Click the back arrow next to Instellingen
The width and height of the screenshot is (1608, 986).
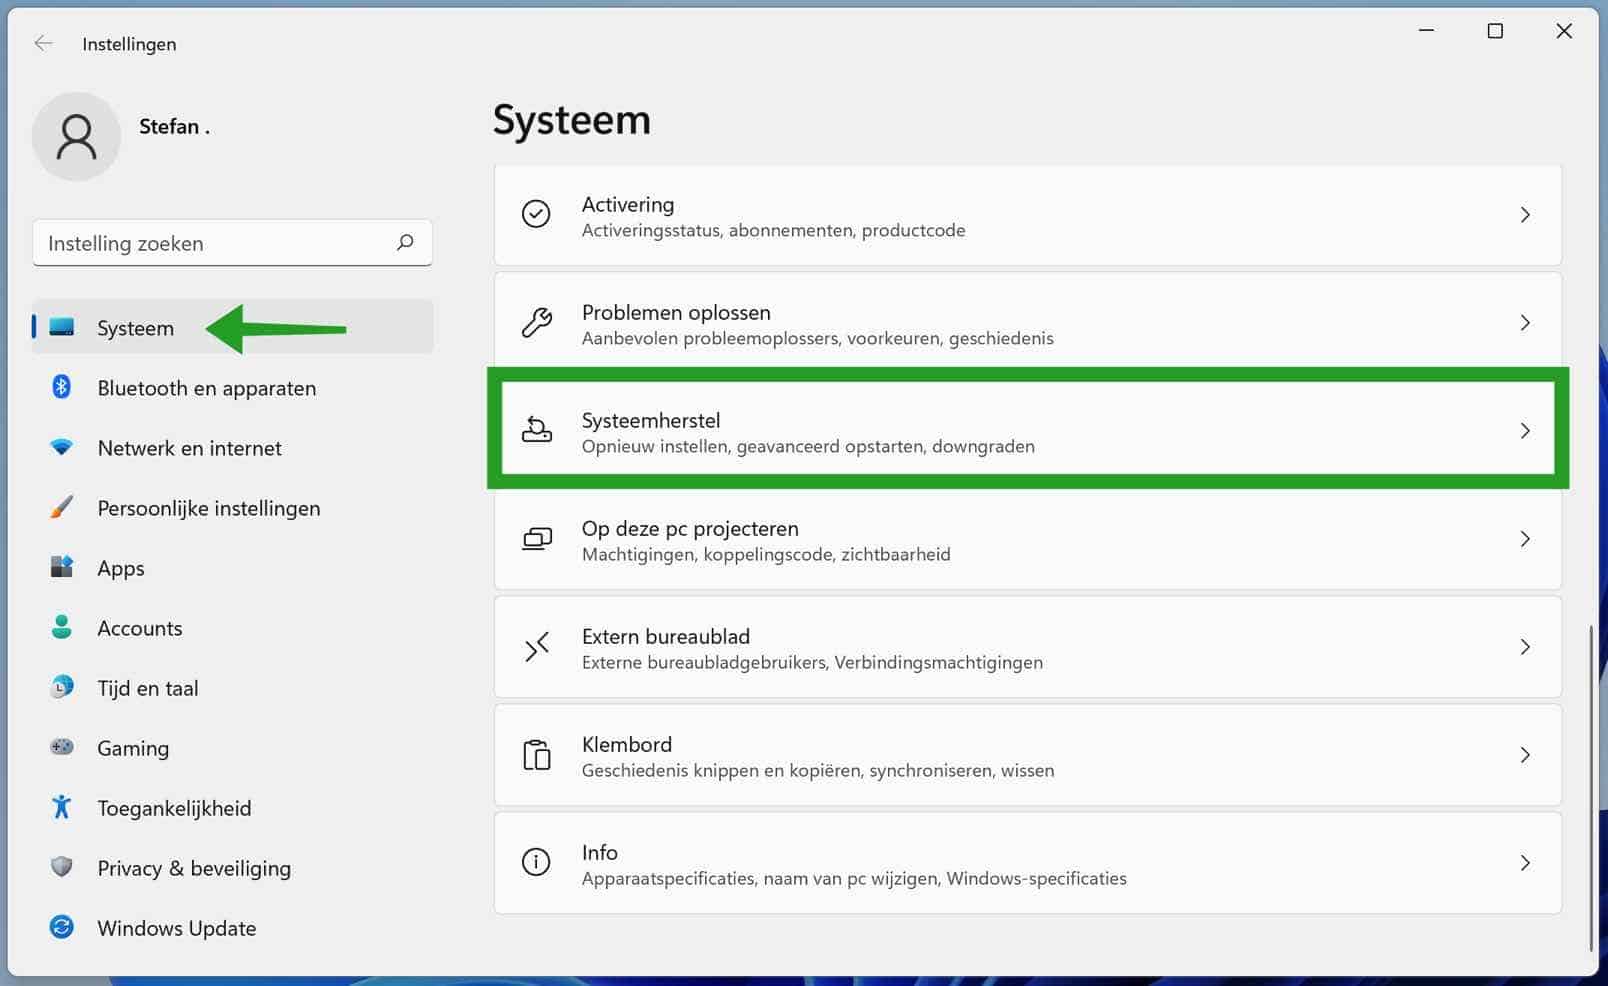click(x=43, y=43)
